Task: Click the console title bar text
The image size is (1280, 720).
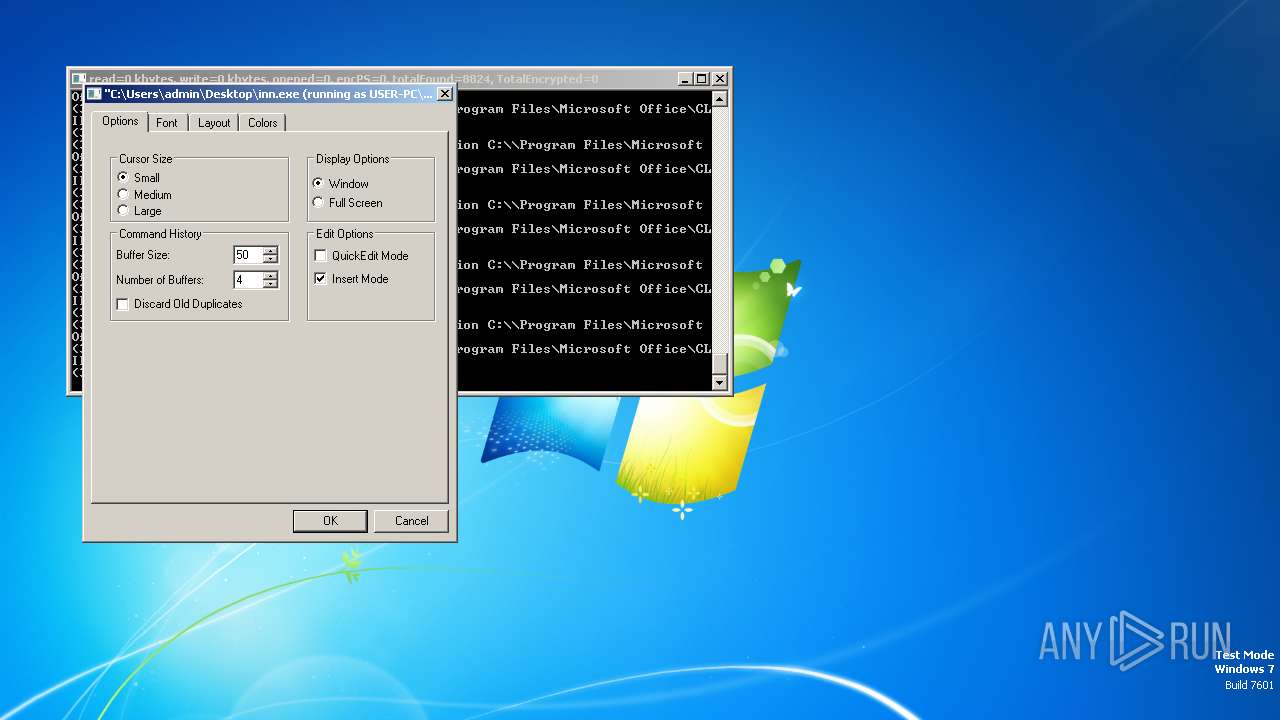Action: pyautogui.click(x=344, y=79)
